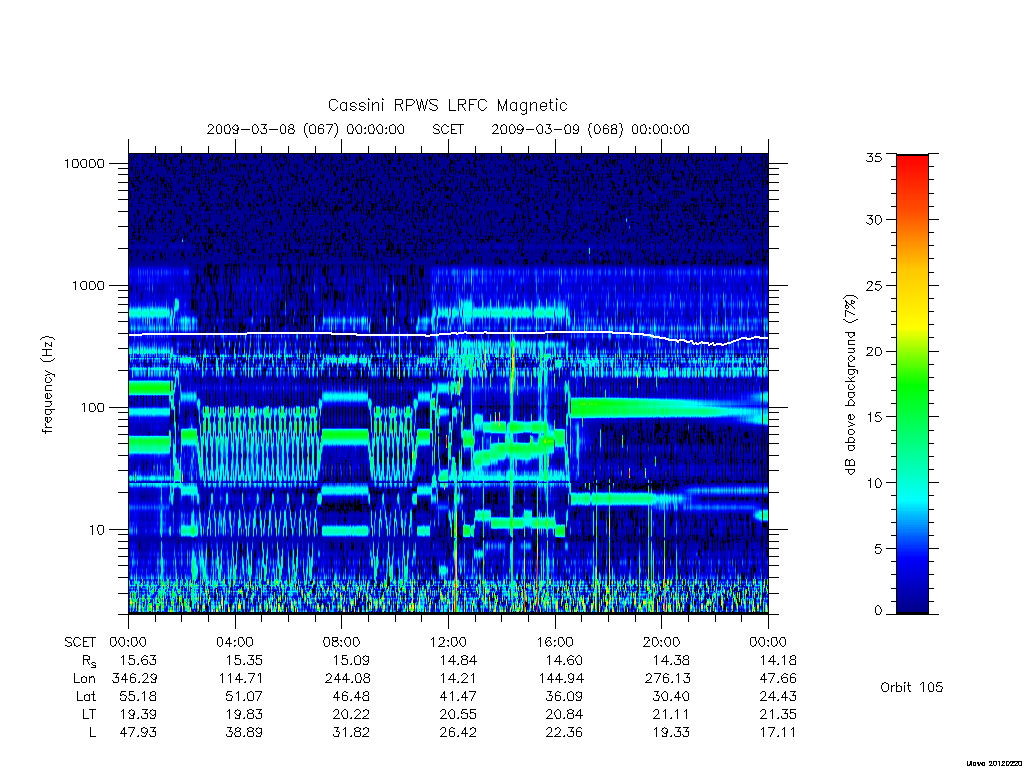1024x768 pixels.
Task: Click the Lon value '114.71'
Action: point(241,679)
